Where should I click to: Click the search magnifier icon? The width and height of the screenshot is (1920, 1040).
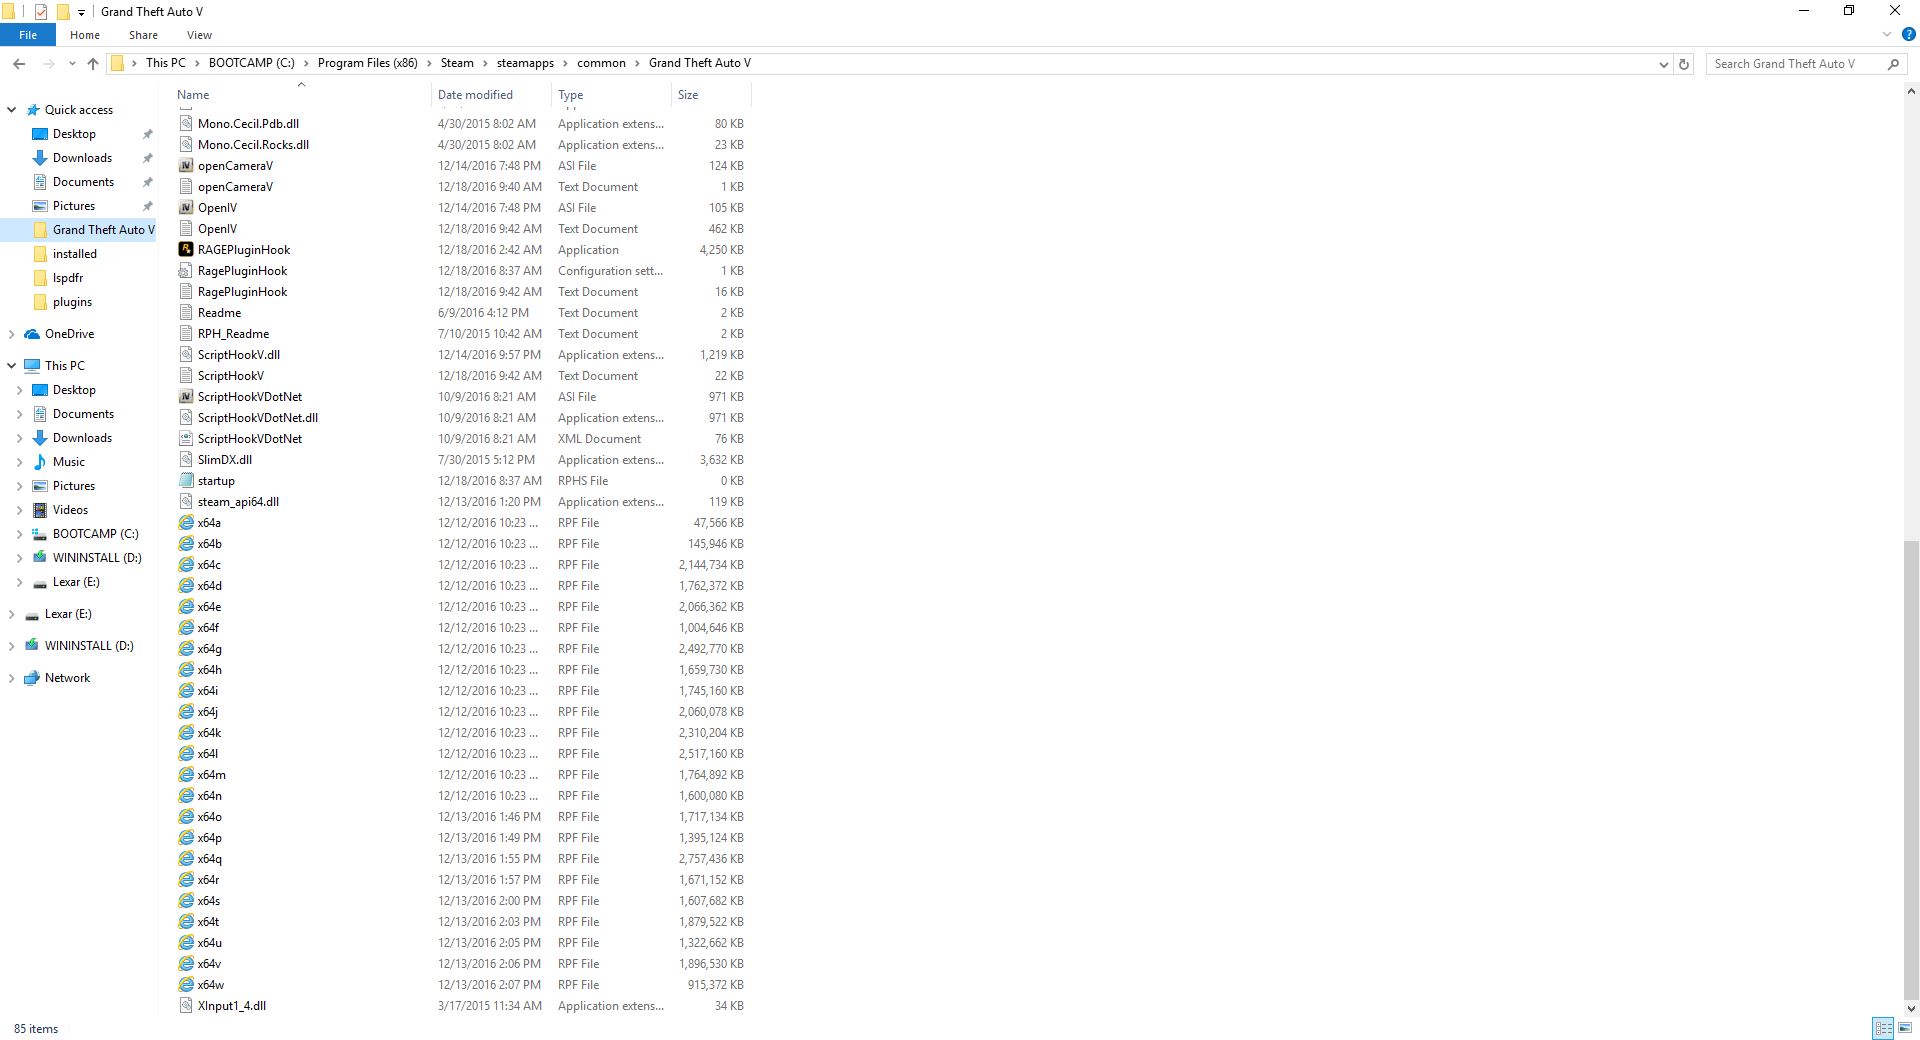pos(1893,64)
